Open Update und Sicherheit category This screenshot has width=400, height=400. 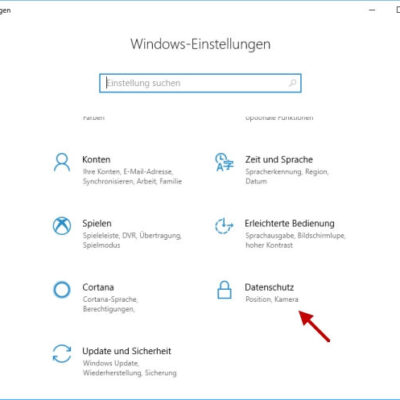(x=127, y=351)
